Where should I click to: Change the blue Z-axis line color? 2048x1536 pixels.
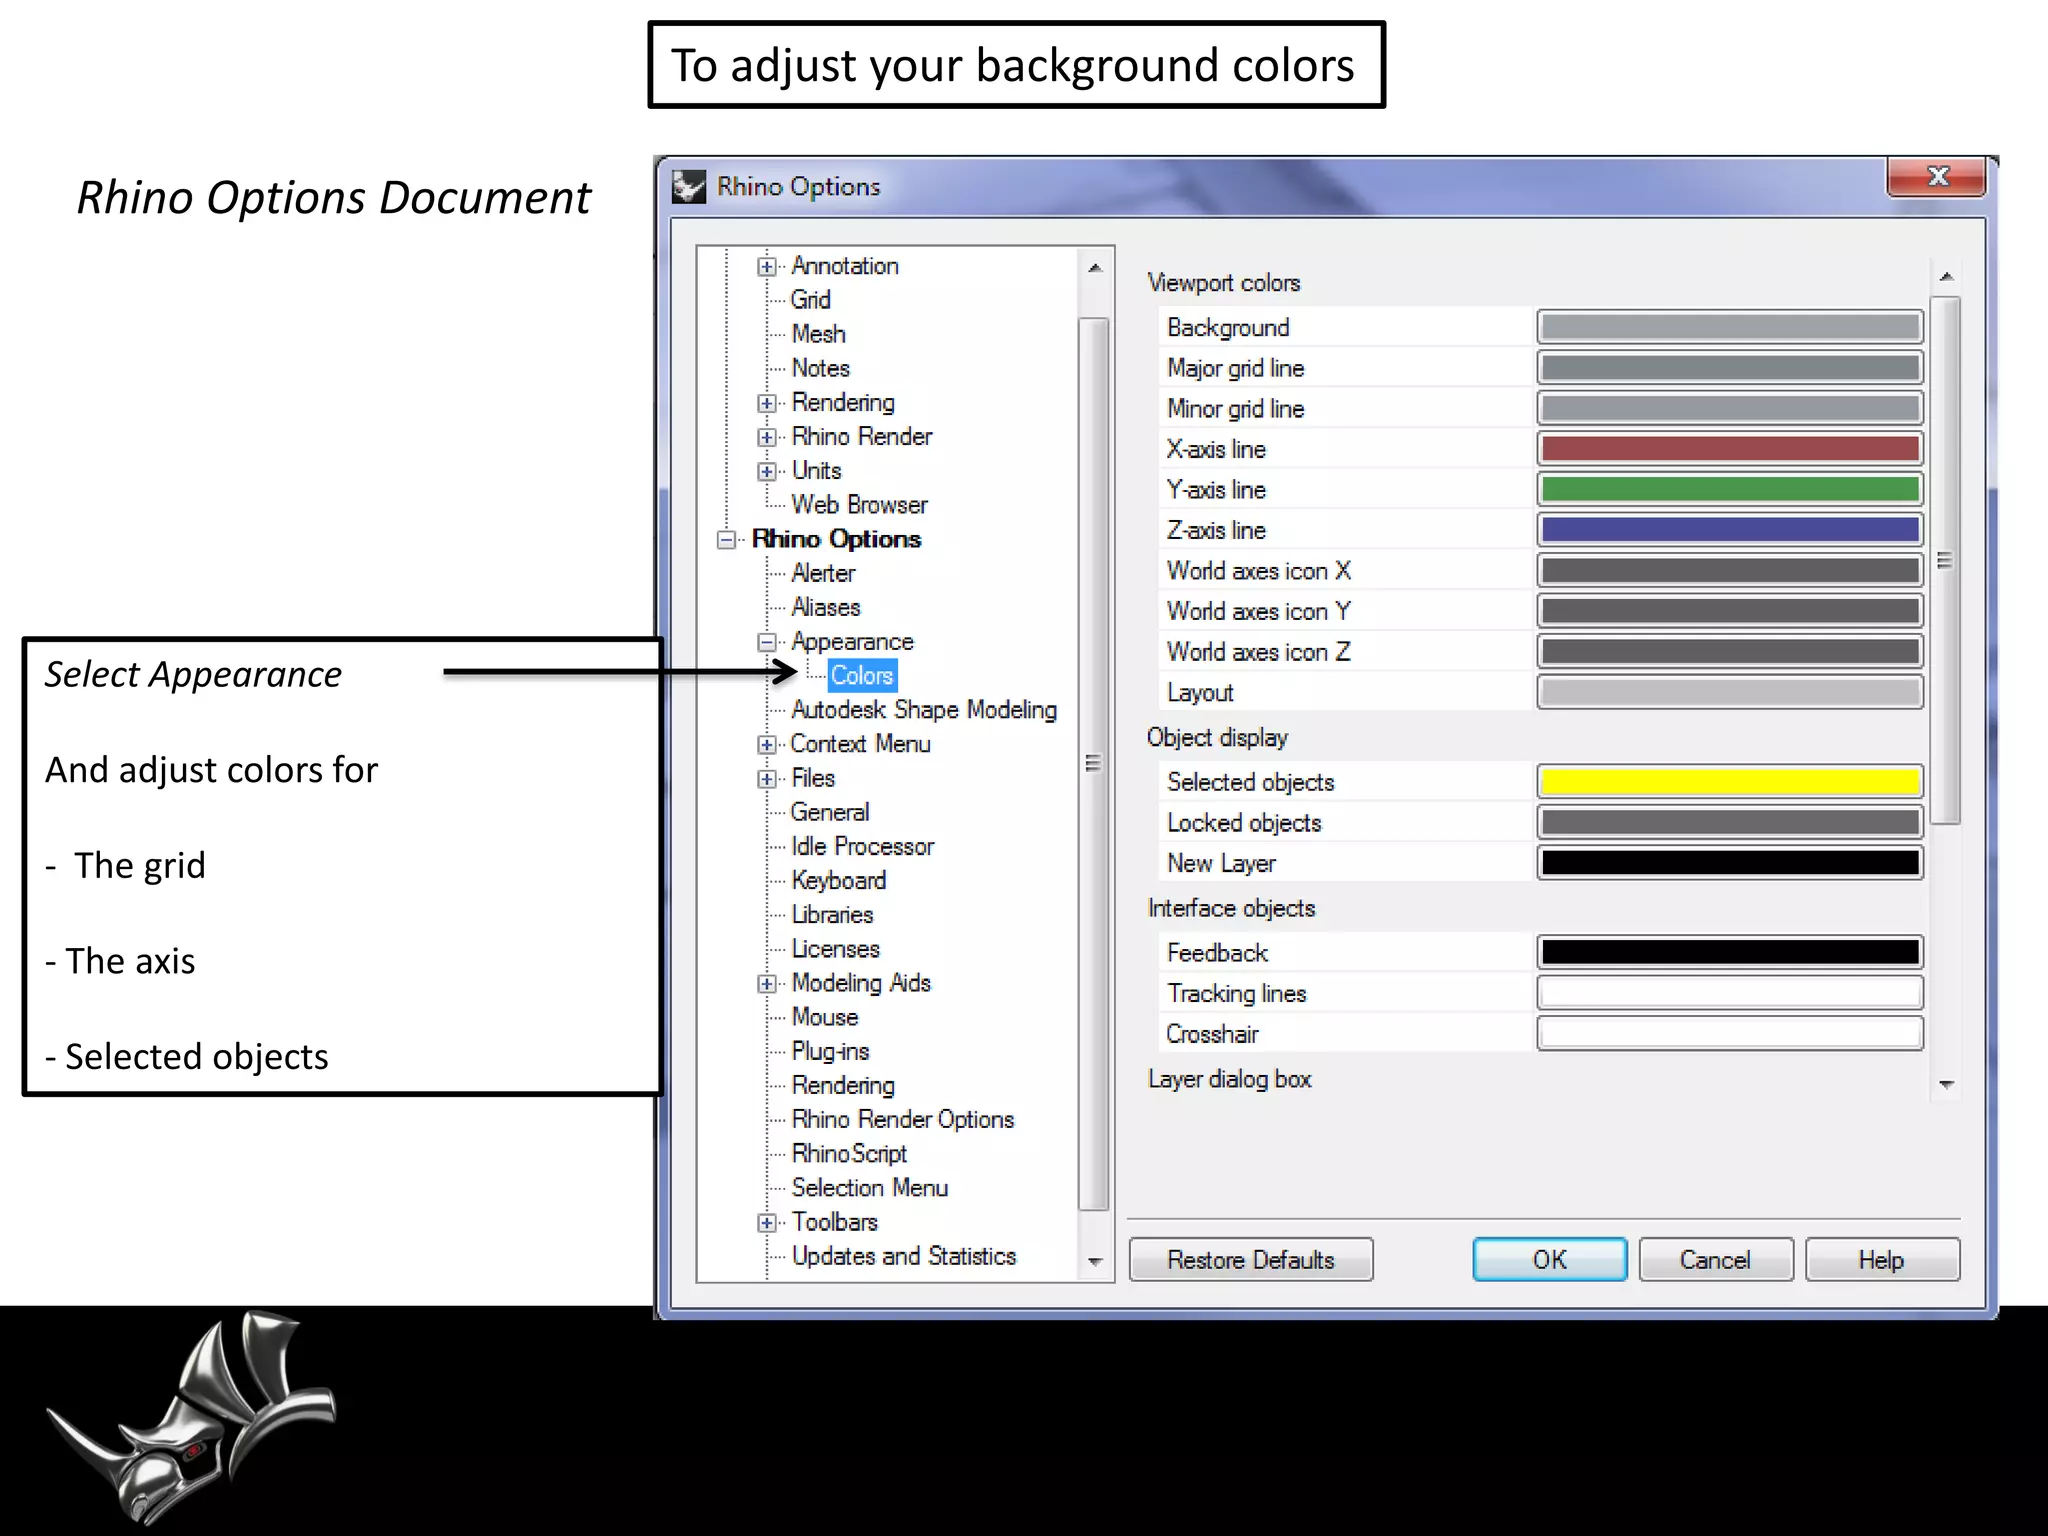pos(1730,530)
